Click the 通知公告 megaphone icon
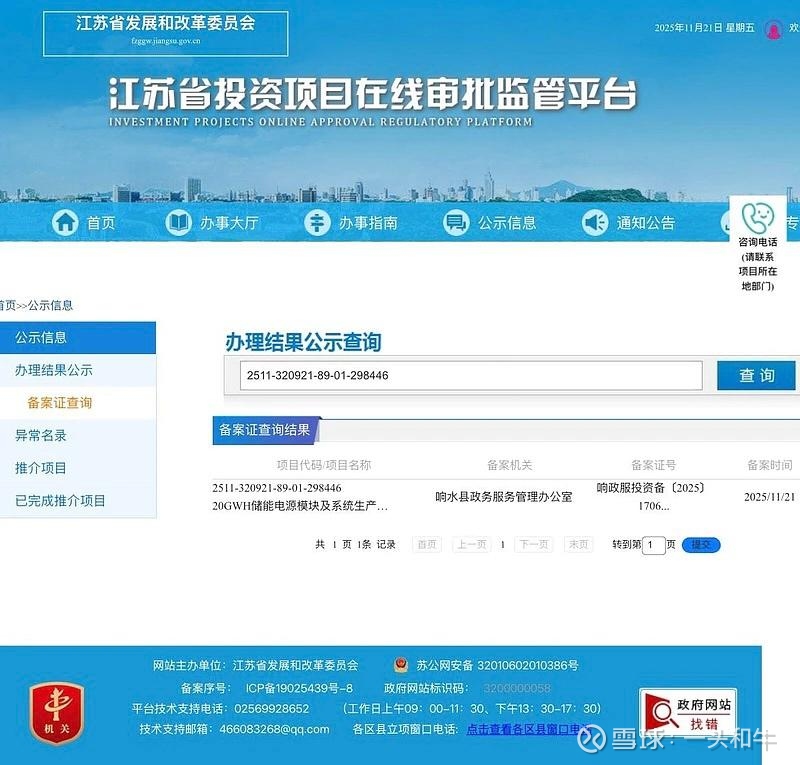The height and width of the screenshot is (765, 800). click(x=597, y=223)
